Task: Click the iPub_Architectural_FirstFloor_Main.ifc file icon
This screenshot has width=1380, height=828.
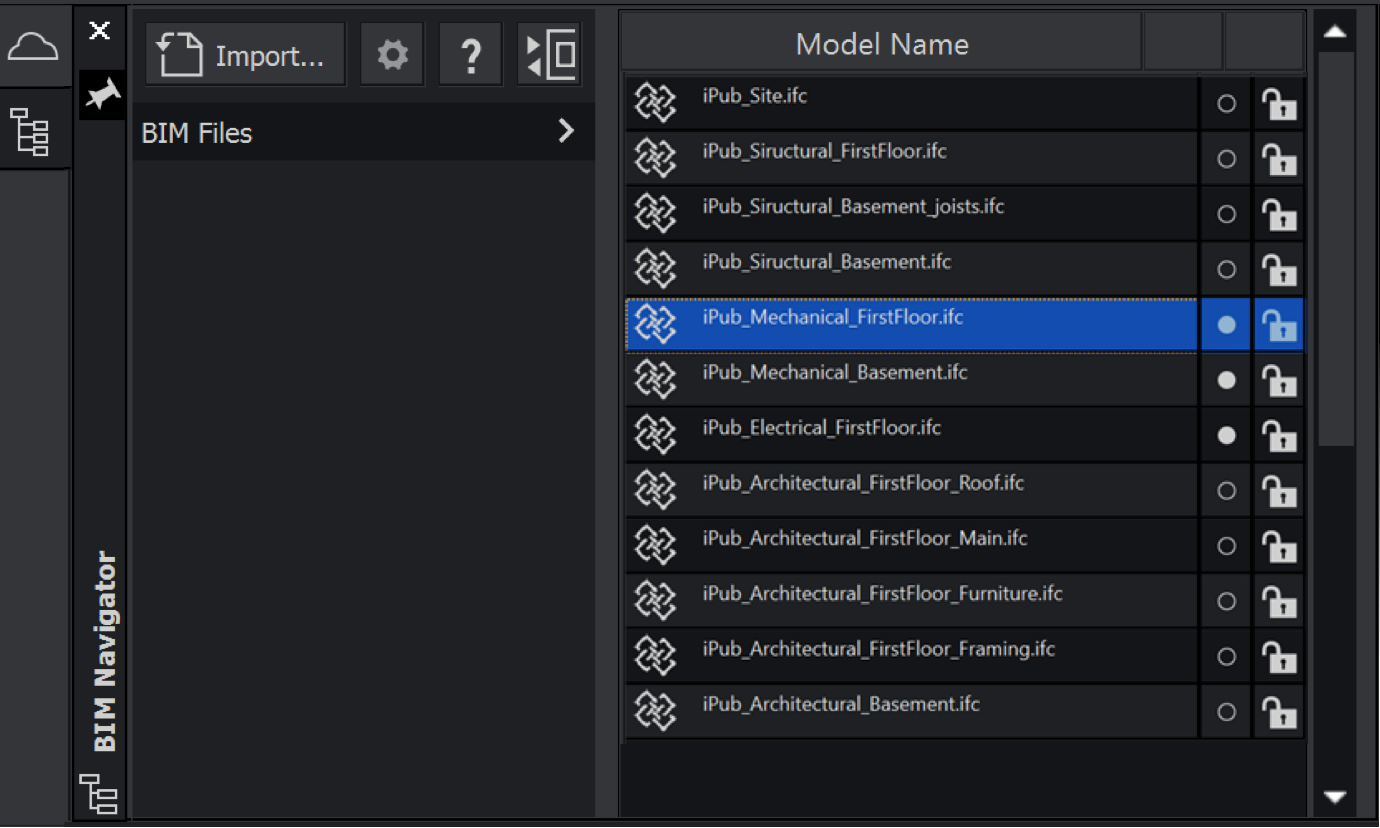Action: 656,545
